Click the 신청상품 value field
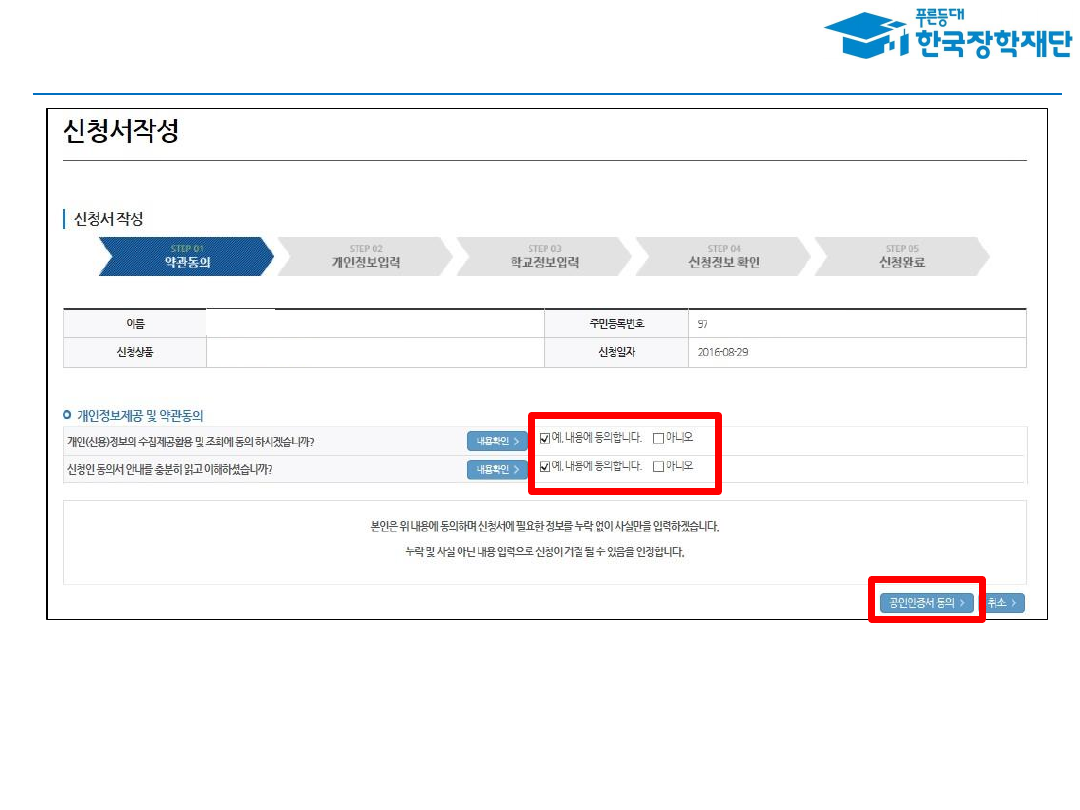1080x810 pixels. (x=375, y=353)
